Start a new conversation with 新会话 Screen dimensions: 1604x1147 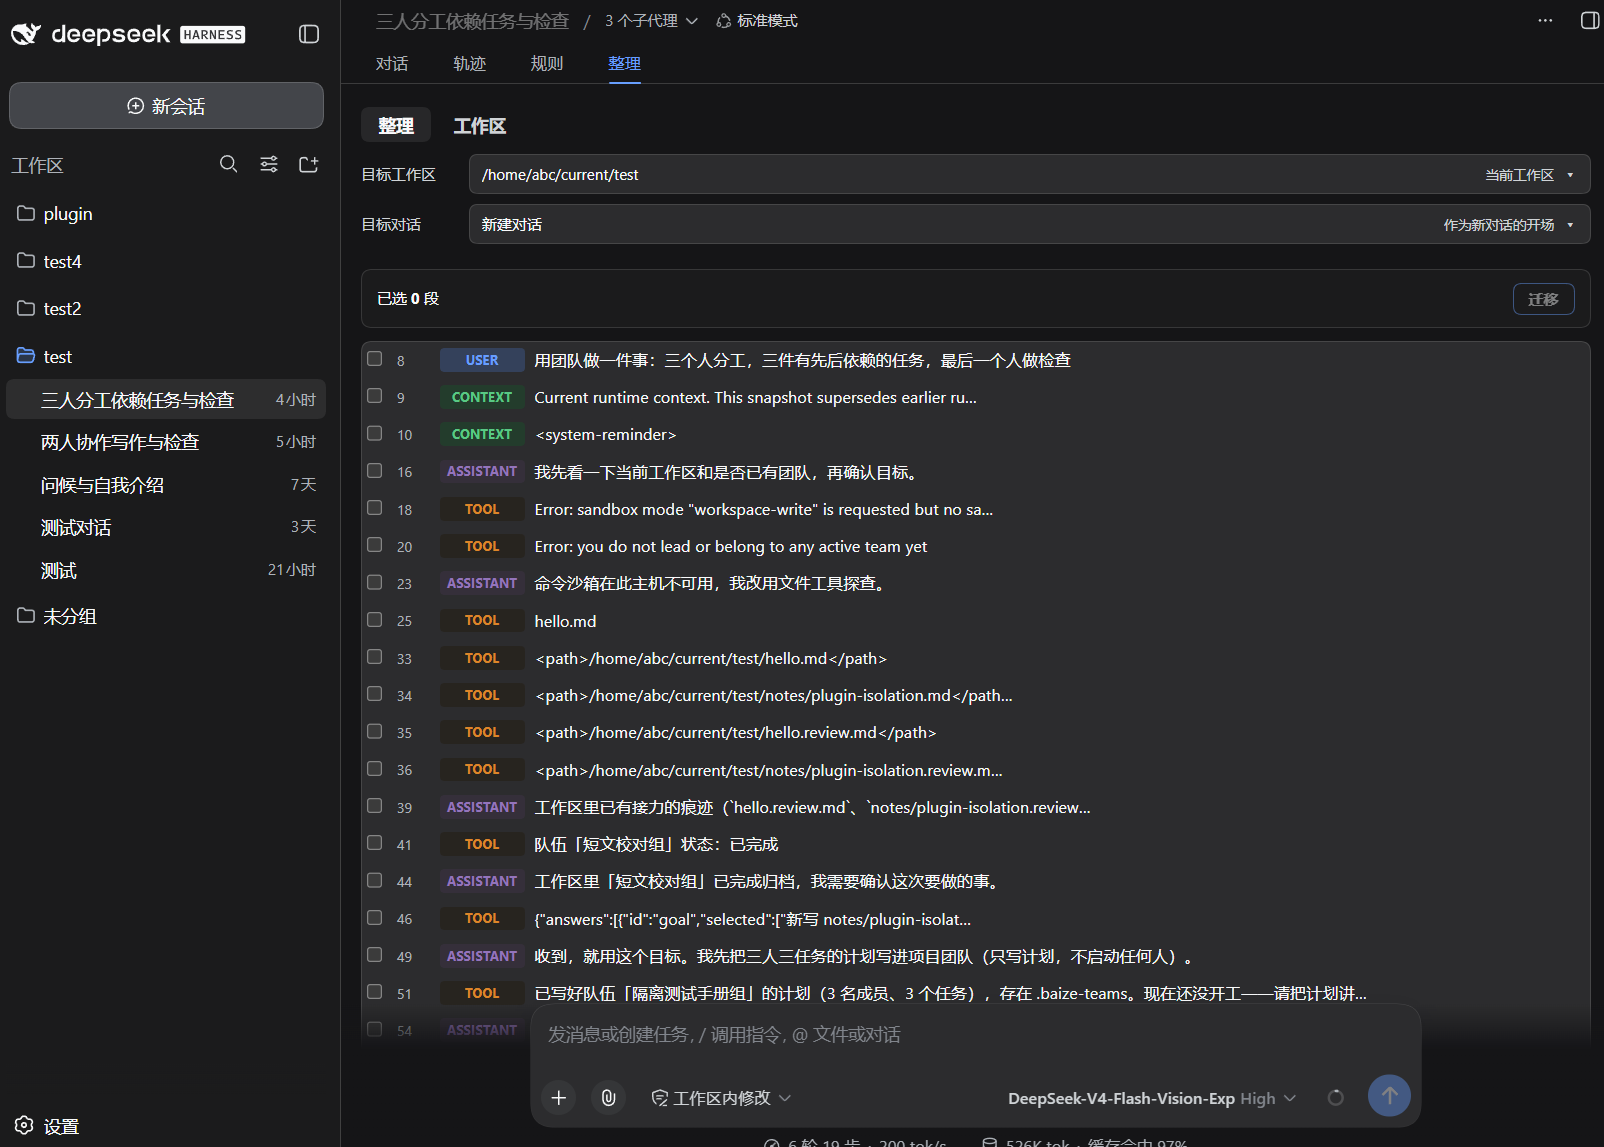pyautogui.click(x=166, y=105)
